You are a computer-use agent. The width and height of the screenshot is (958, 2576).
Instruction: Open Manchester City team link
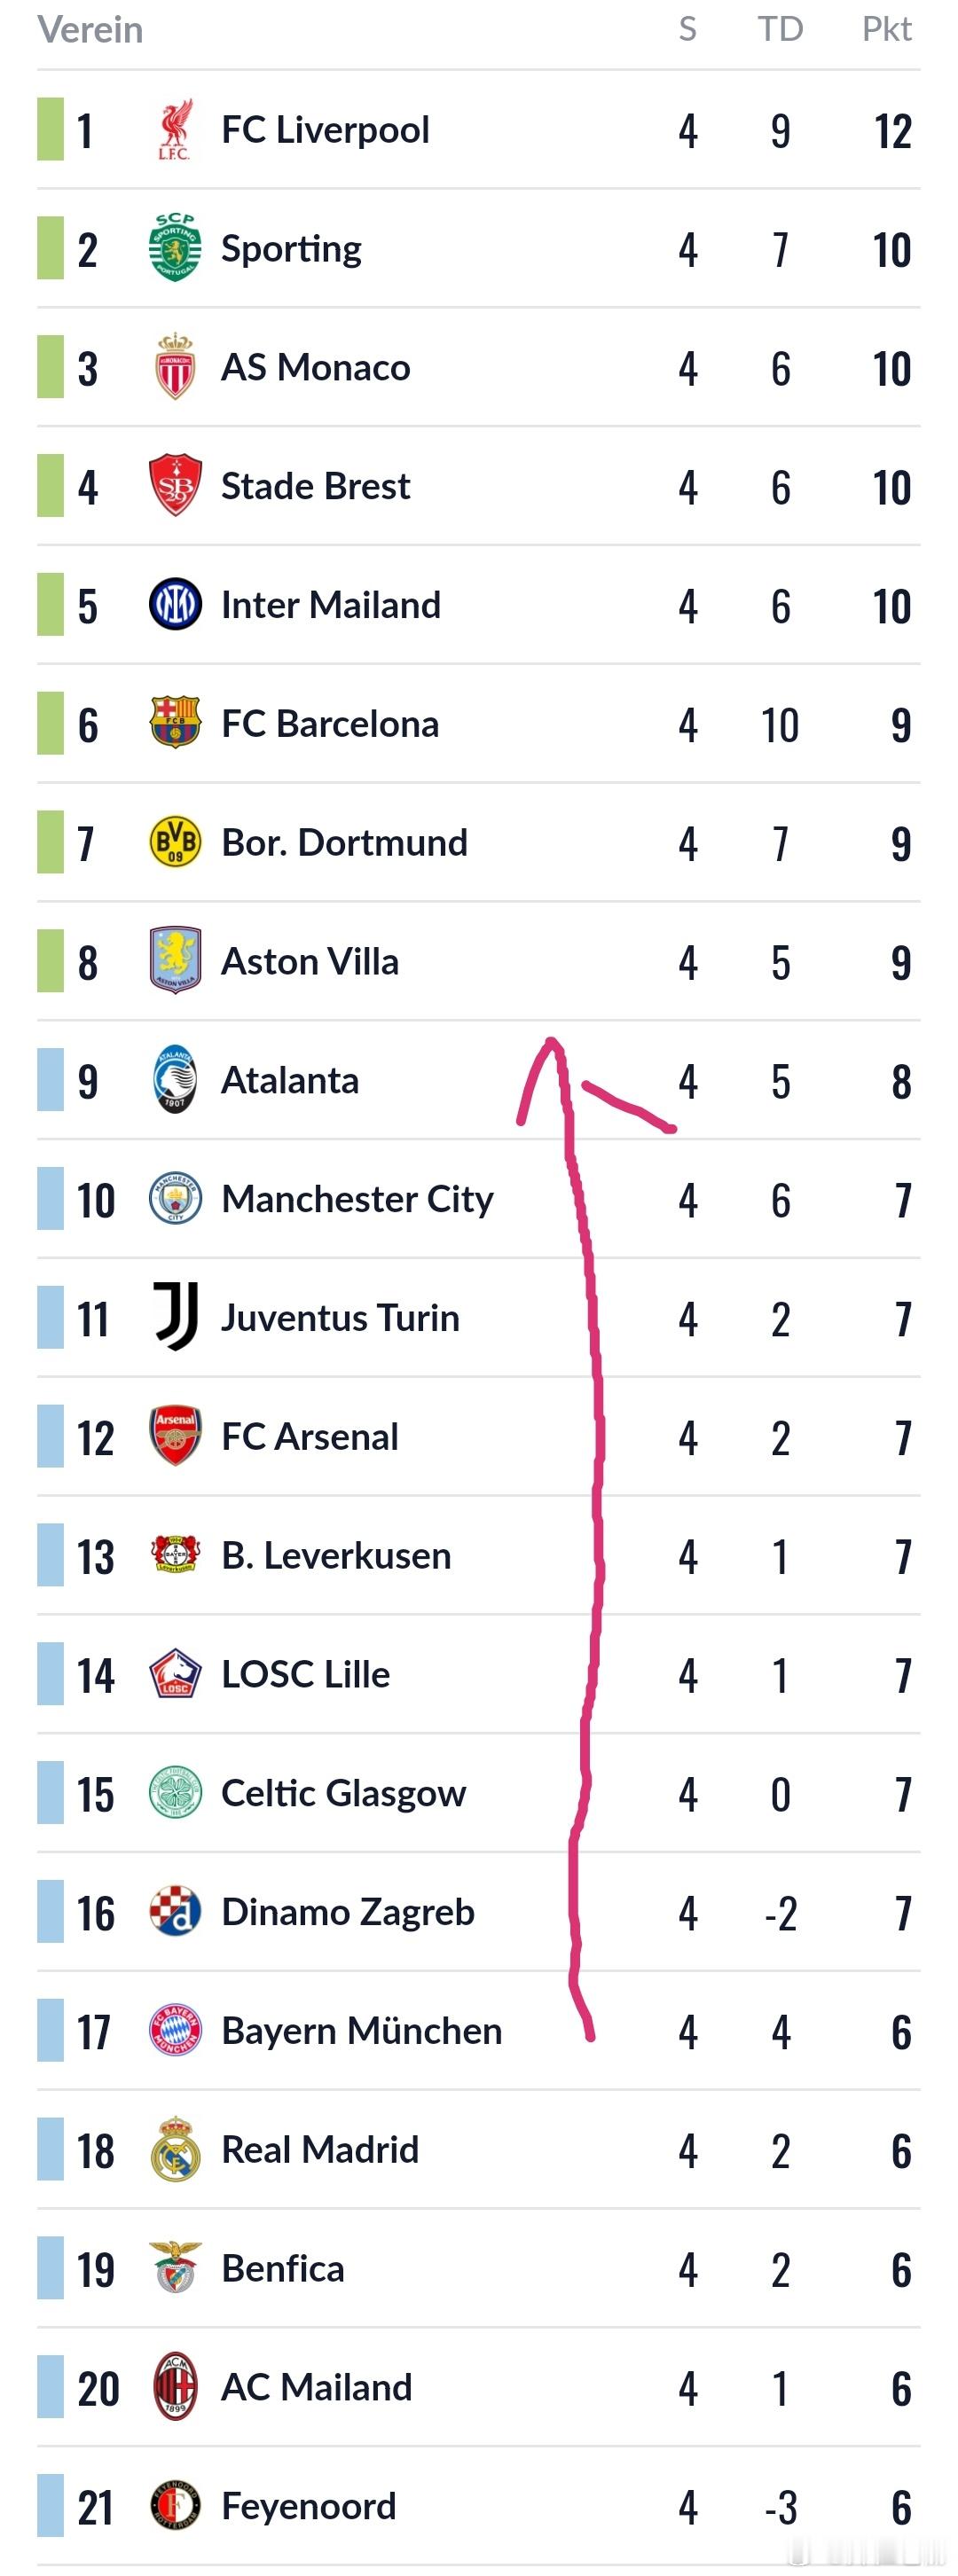(x=357, y=1198)
